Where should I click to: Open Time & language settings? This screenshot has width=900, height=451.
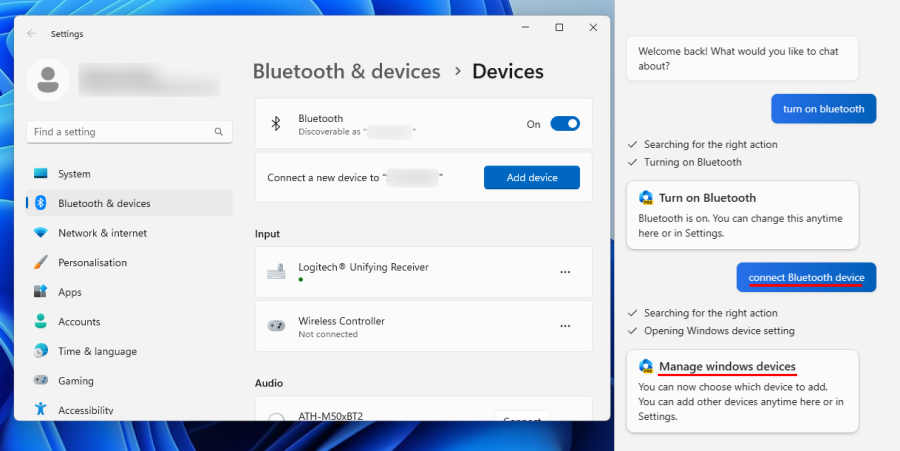pos(97,352)
